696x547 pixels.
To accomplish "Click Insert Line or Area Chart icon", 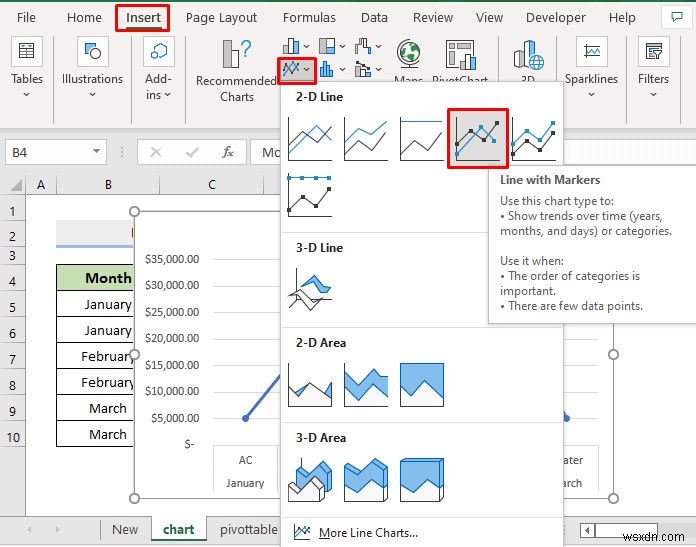I will point(291,69).
